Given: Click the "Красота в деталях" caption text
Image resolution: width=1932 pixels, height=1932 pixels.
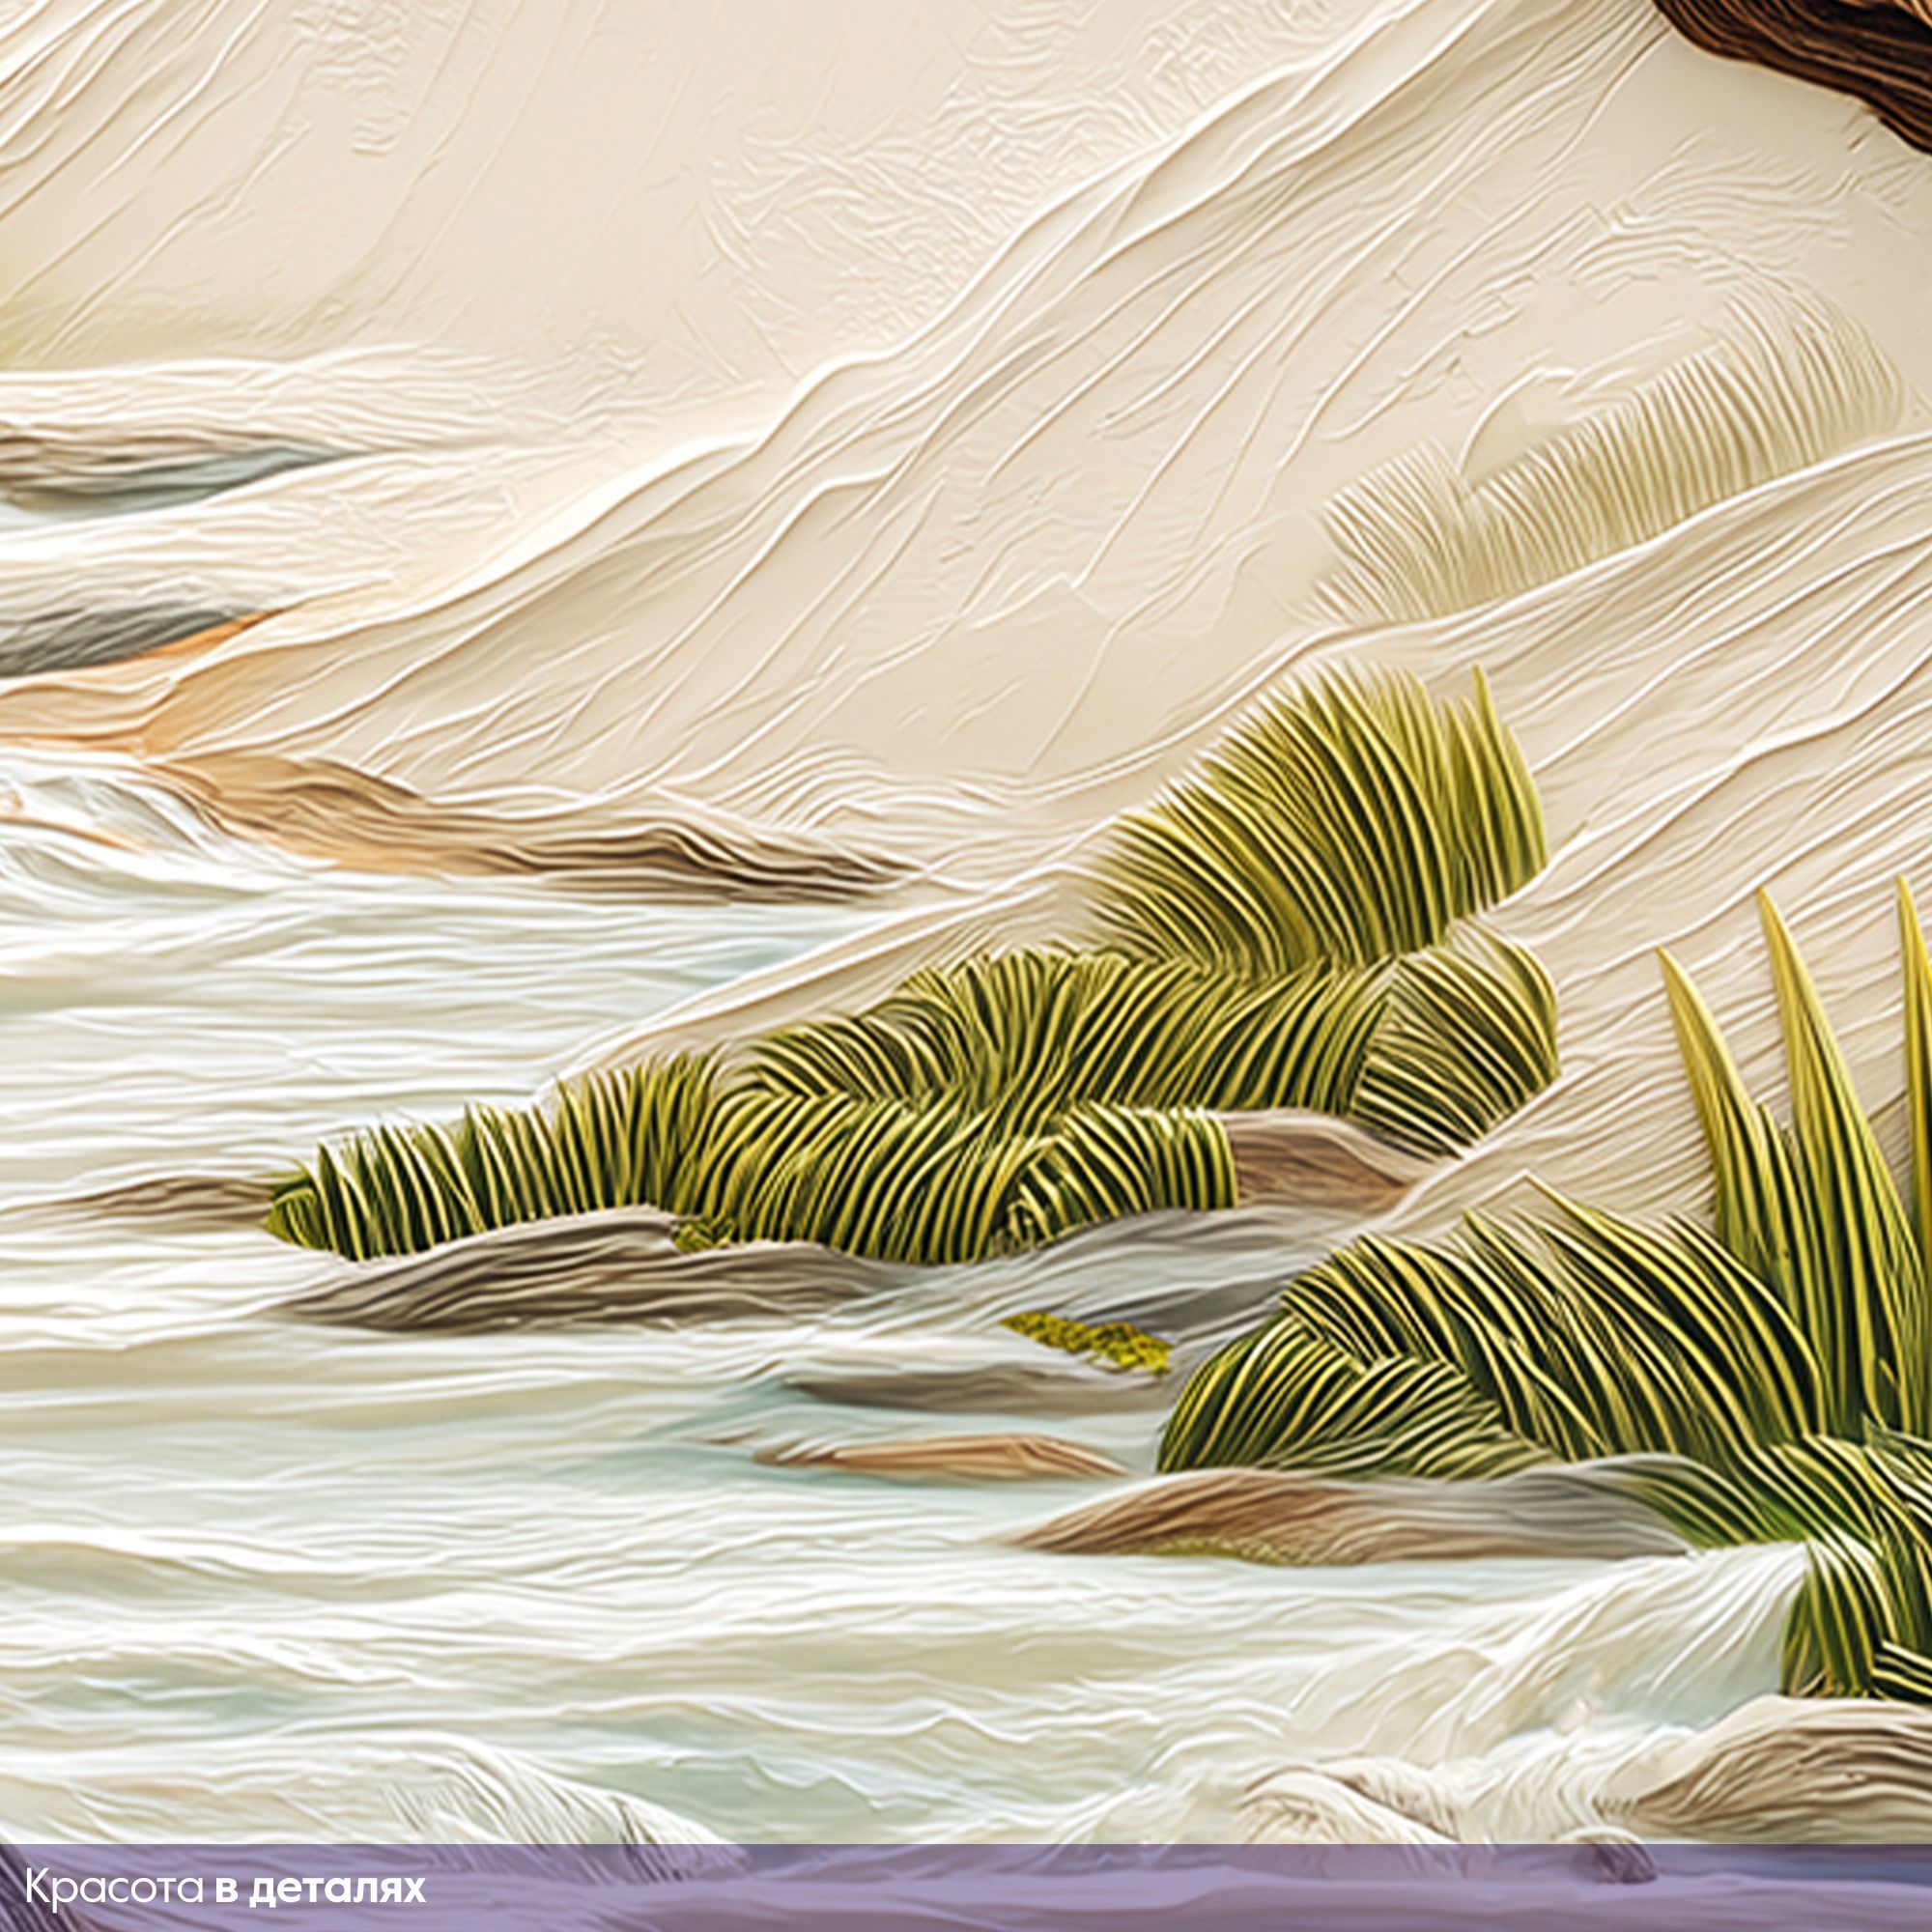Looking at the screenshot, I should 225,1890.
